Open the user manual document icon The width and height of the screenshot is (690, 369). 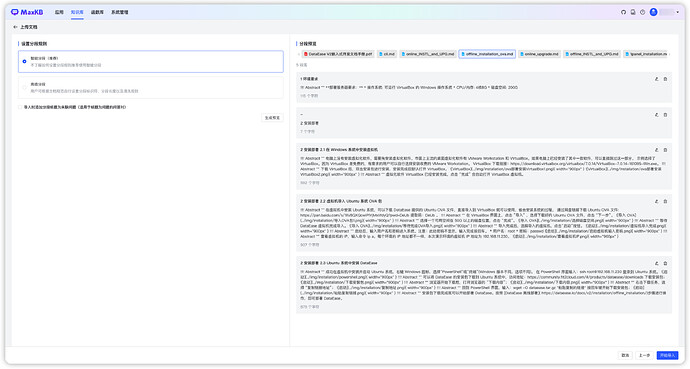click(633, 12)
